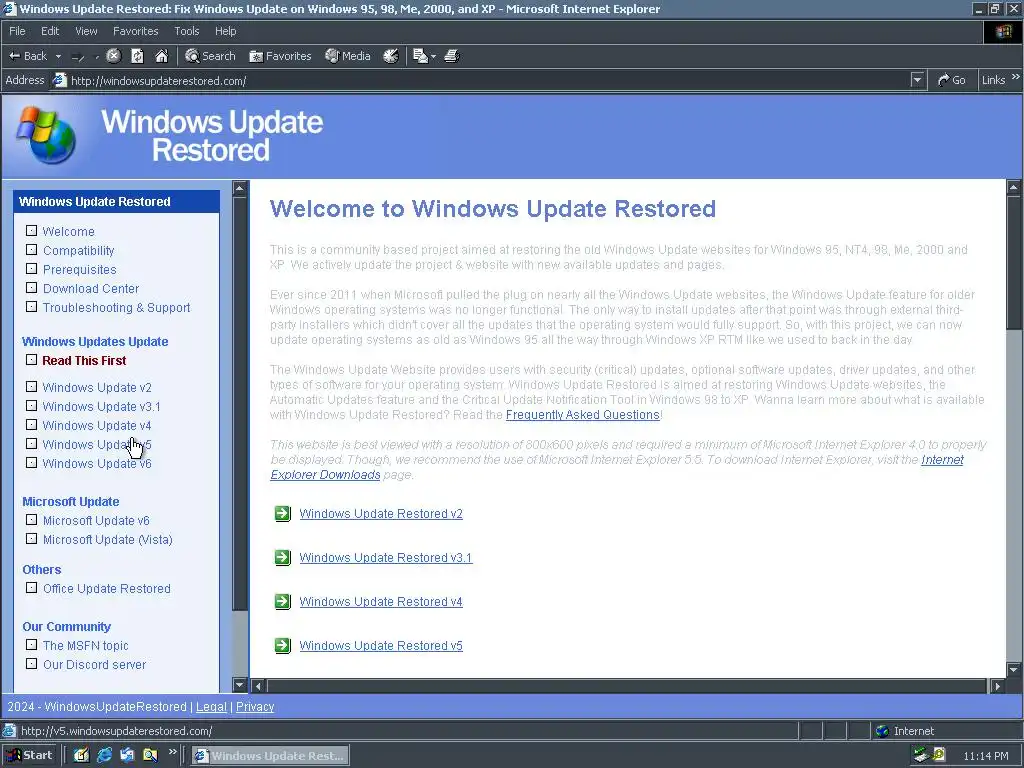Open Windows Update v4 in the sidebar
Image resolution: width=1024 pixels, height=768 pixels.
pyautogui.click(x=97, y=425)
